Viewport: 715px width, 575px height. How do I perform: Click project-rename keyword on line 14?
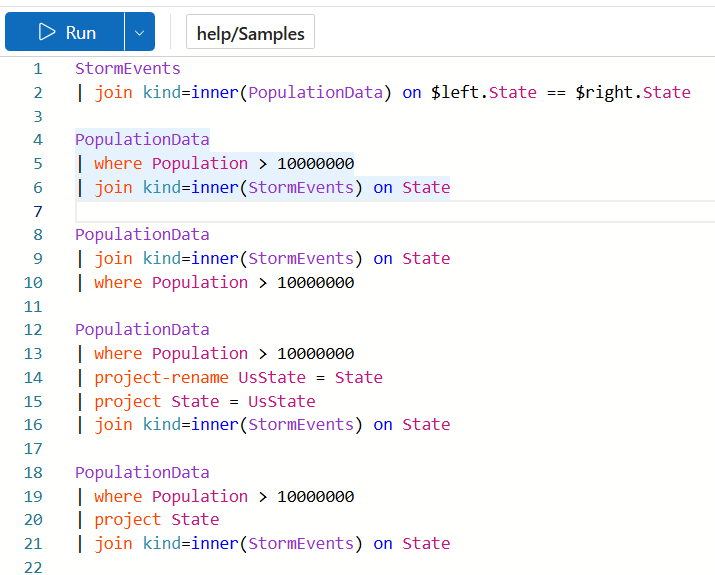click(x=161, y=378)
